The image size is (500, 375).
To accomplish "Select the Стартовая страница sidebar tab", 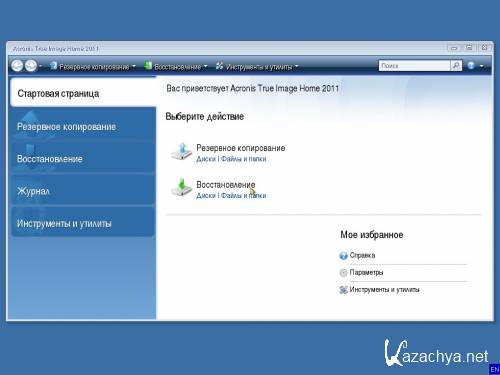I will [x=83, y=92].
